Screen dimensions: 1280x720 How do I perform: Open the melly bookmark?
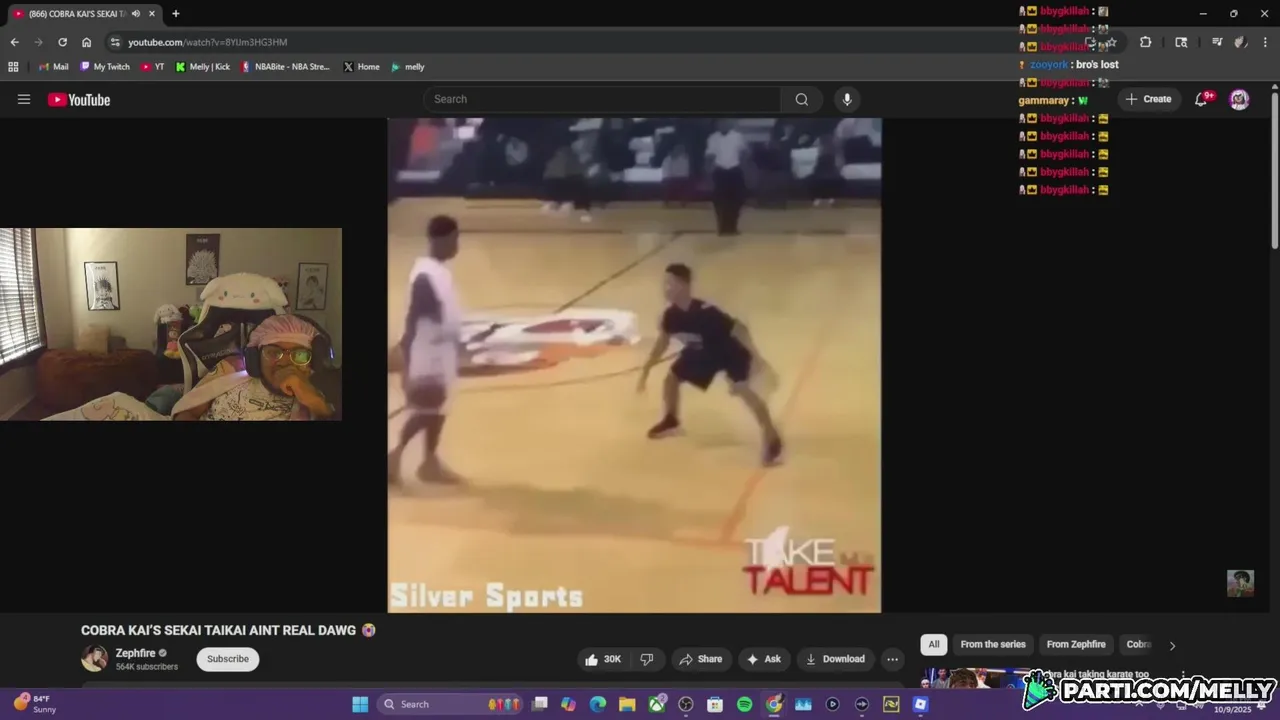pos(408,67)
